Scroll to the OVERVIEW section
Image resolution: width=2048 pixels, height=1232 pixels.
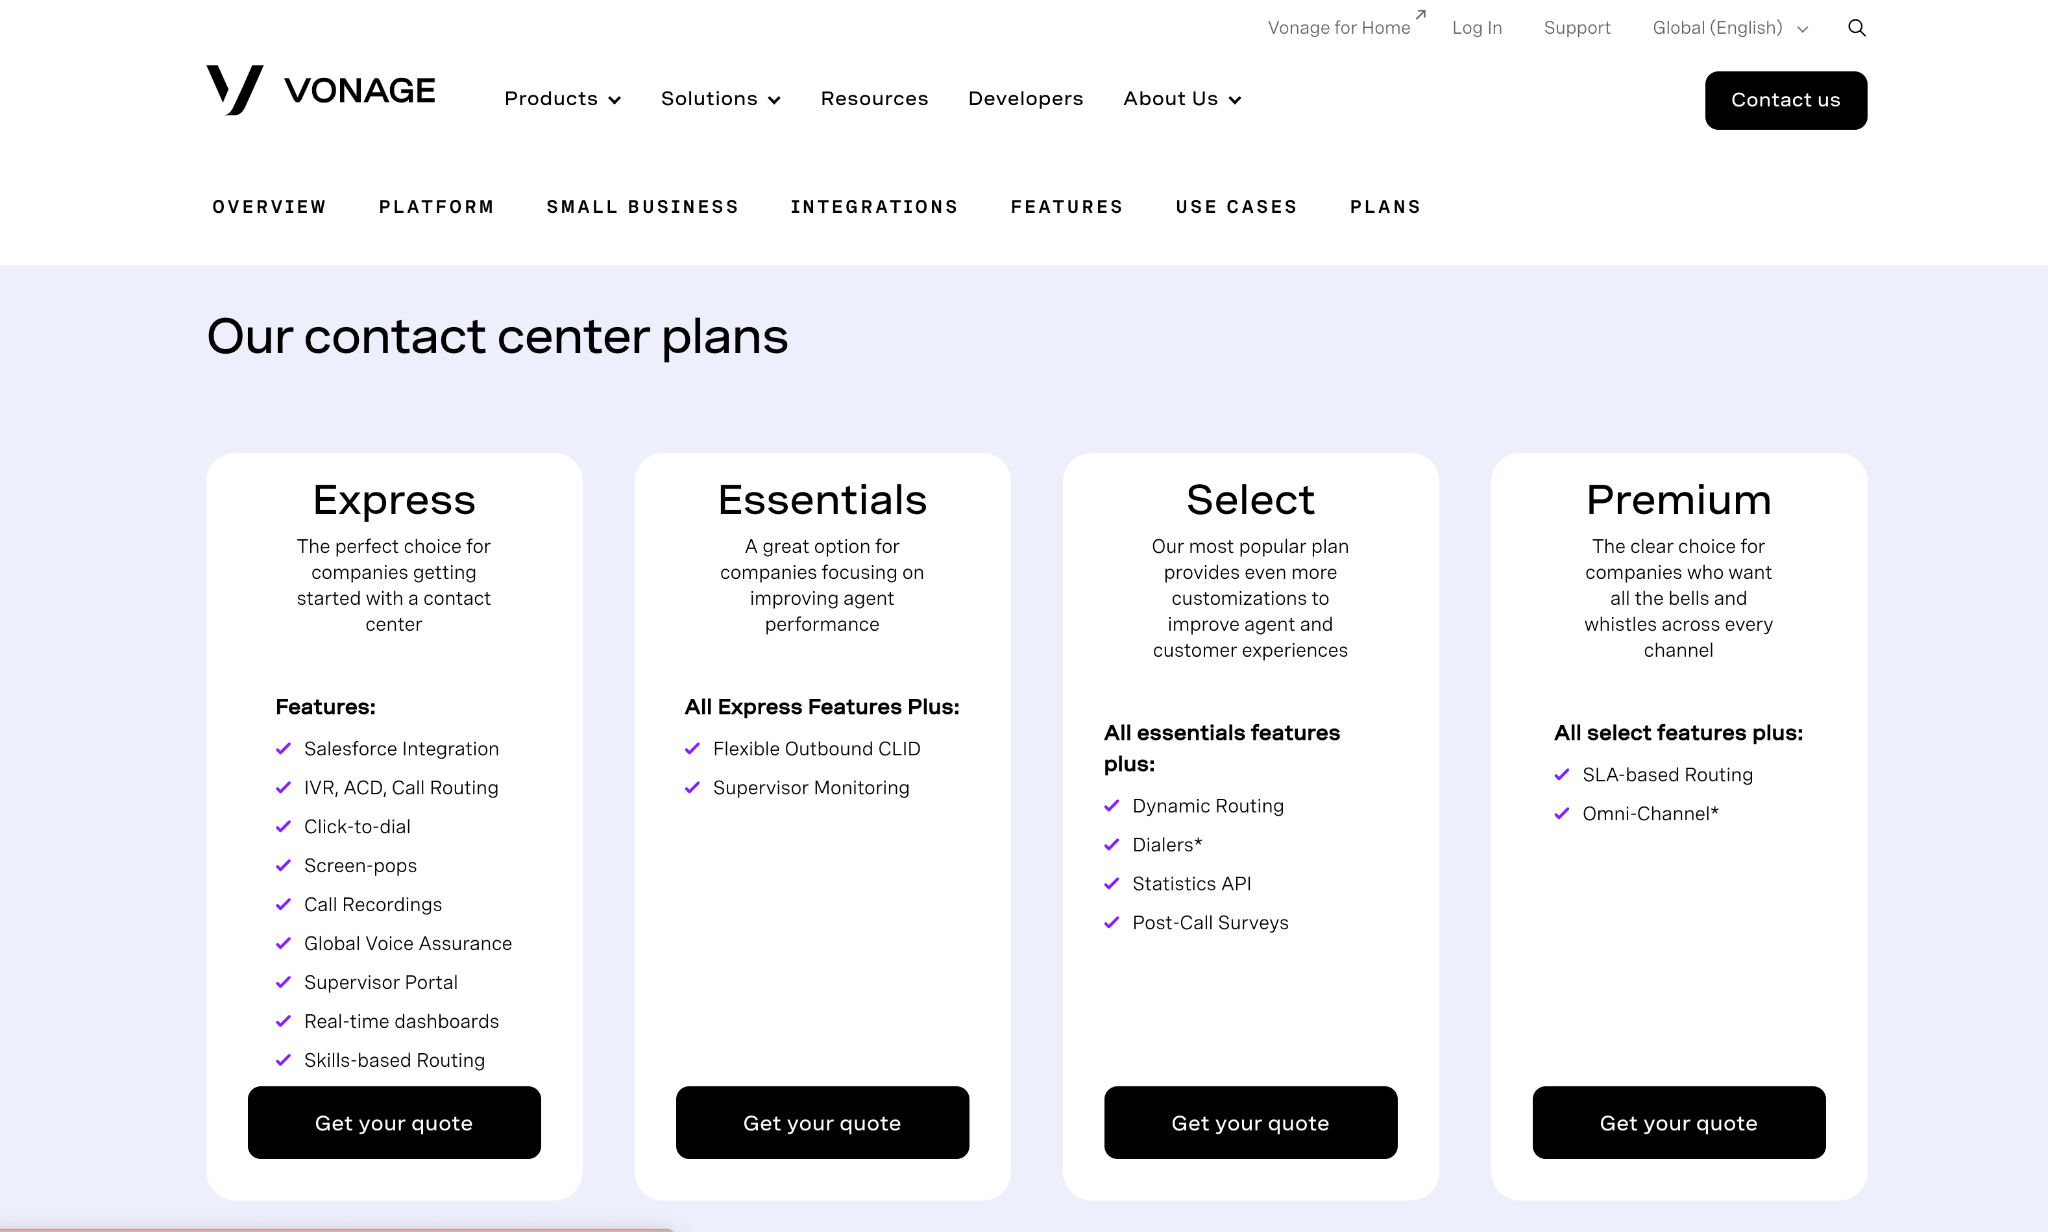[269, 206]
